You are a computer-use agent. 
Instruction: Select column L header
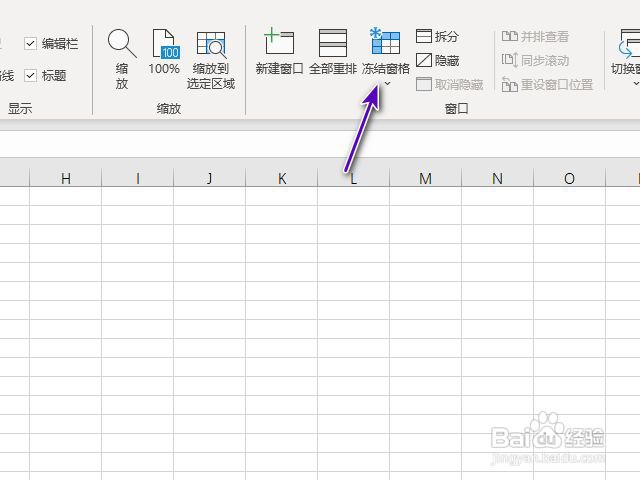click(x=353, y=178)
